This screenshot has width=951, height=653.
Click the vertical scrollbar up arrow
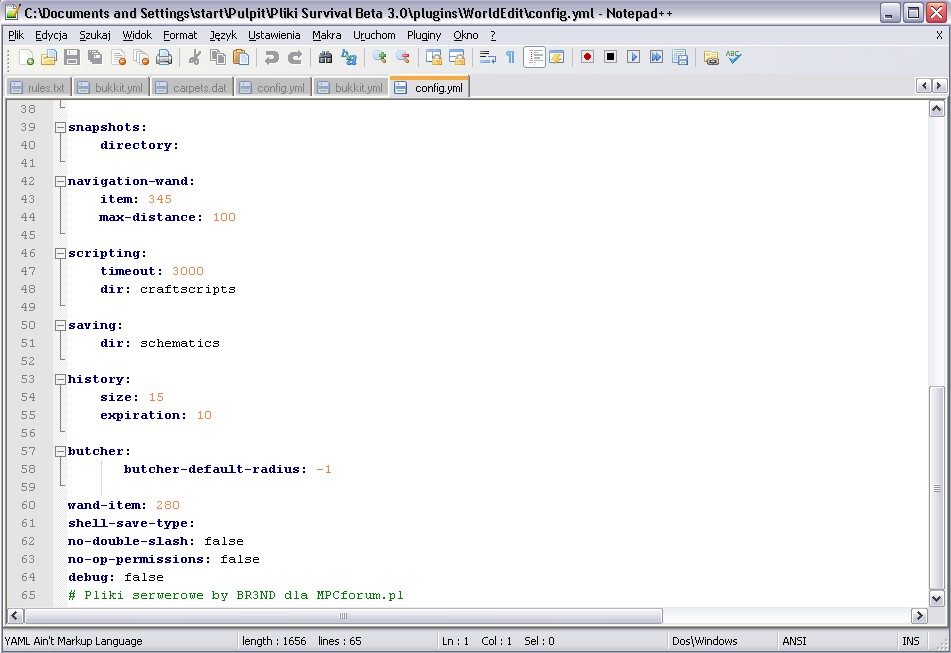[936, 109]
